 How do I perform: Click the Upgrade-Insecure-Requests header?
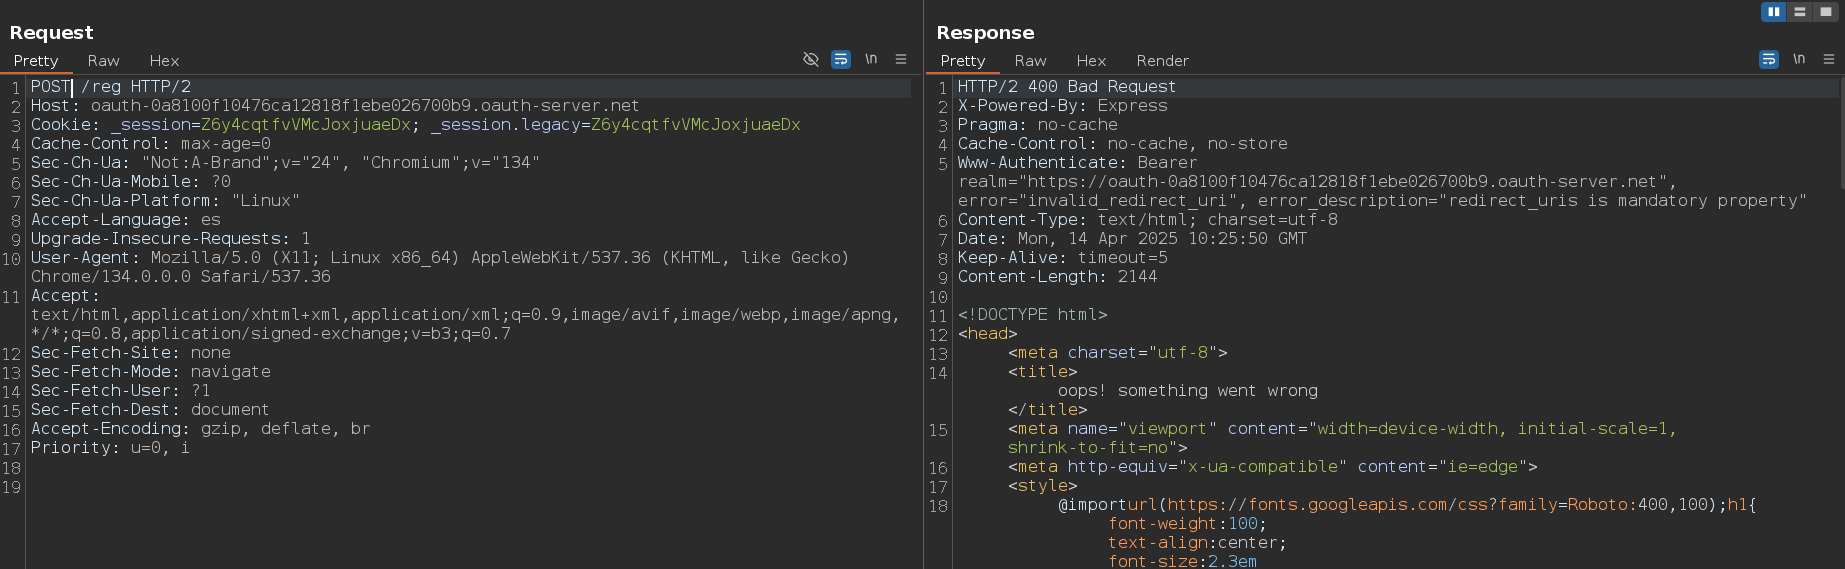coord(171,239)
